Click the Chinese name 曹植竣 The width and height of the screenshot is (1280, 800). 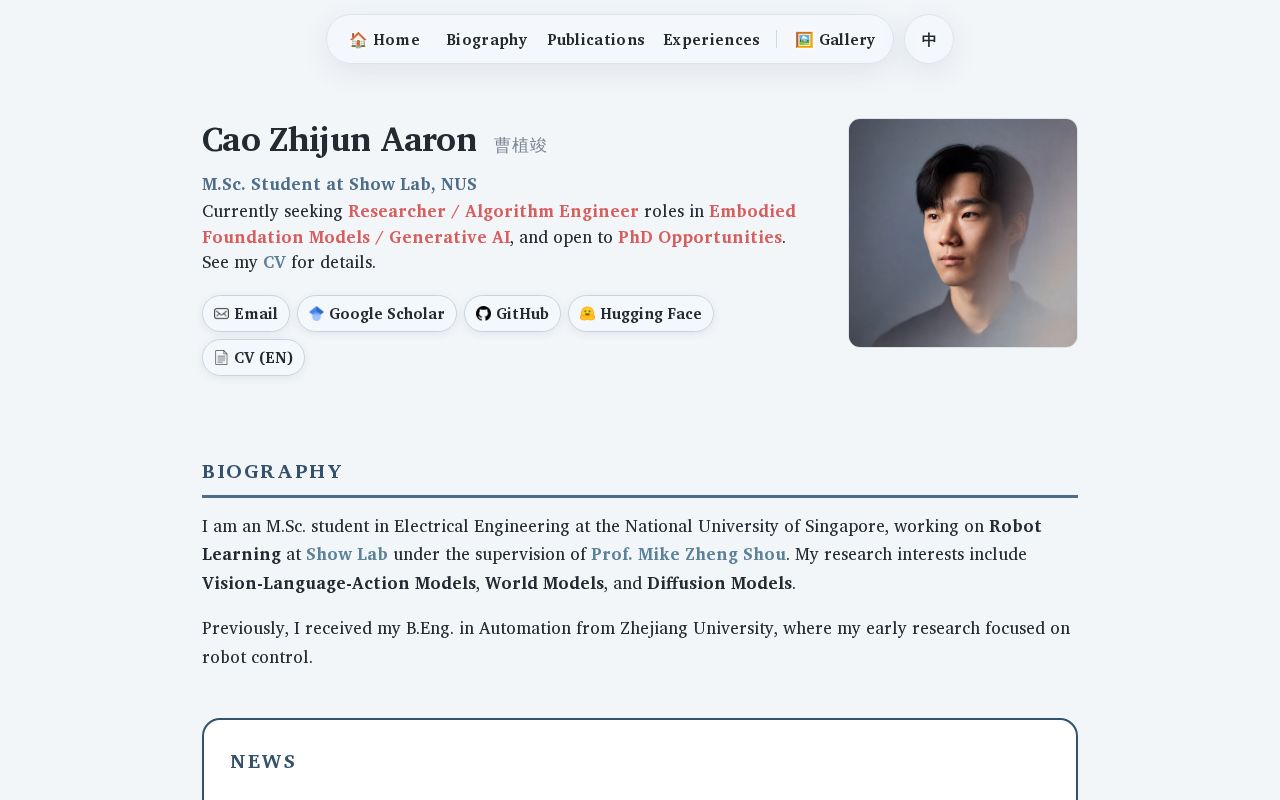click(x=520, y=146)
